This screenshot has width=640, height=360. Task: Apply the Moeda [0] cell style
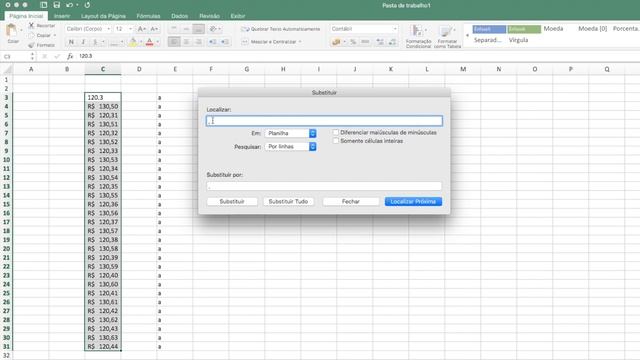[x=592, y=29]
